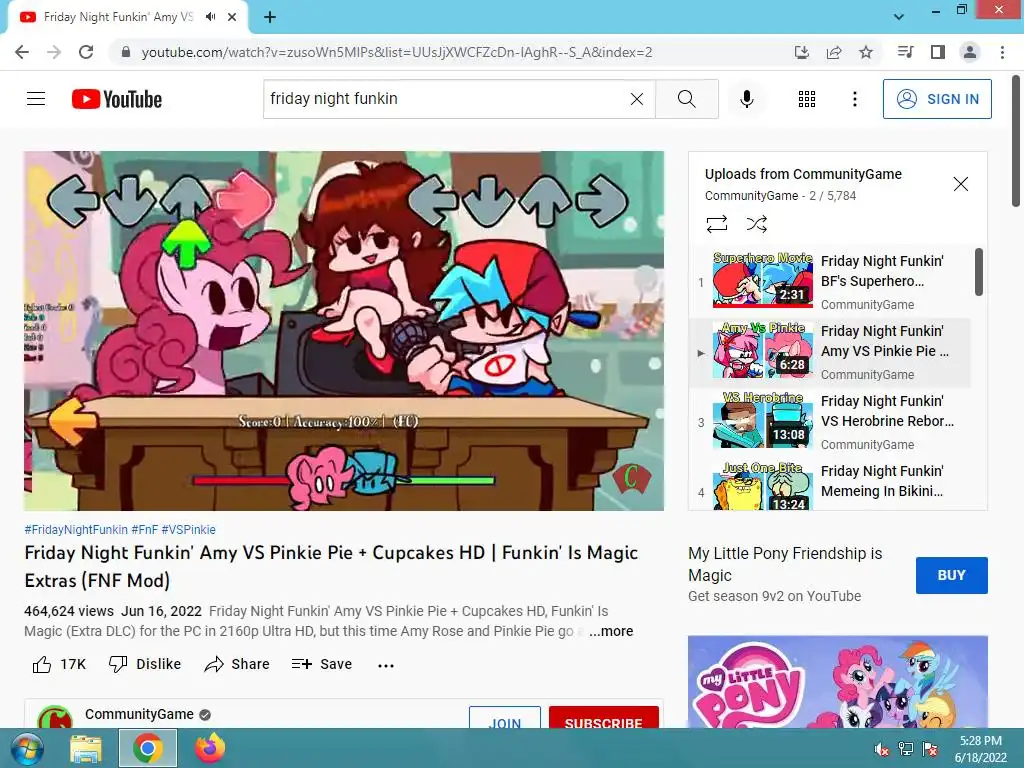
Task: Mute the tab via speaker icon
Action: coord(210,17)
